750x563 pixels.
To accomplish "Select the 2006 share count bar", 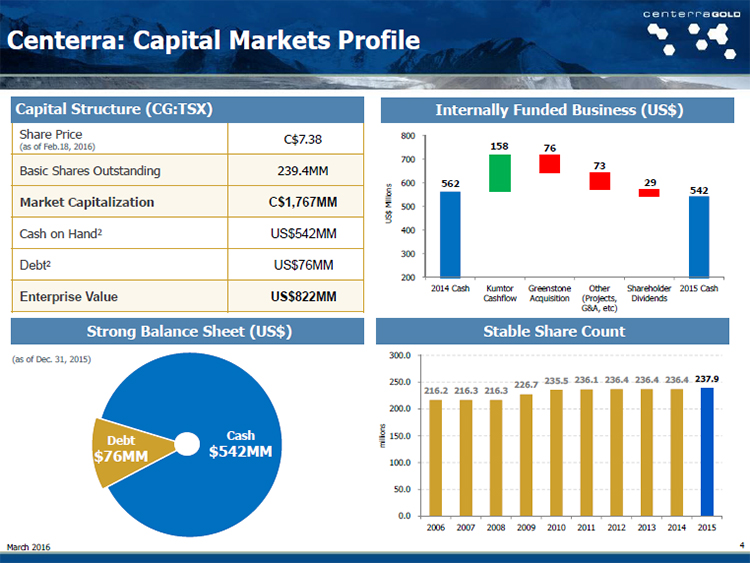I will tap(436, 458).
